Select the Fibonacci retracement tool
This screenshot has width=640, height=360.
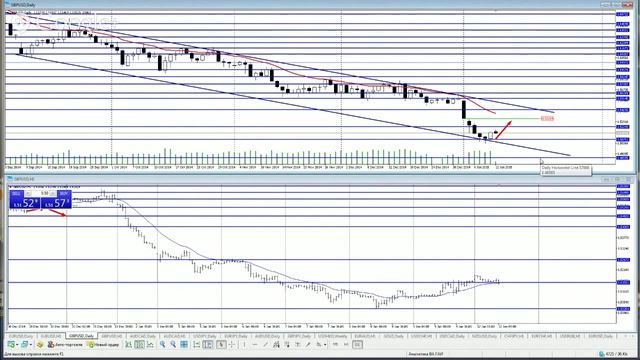point(287,344)
